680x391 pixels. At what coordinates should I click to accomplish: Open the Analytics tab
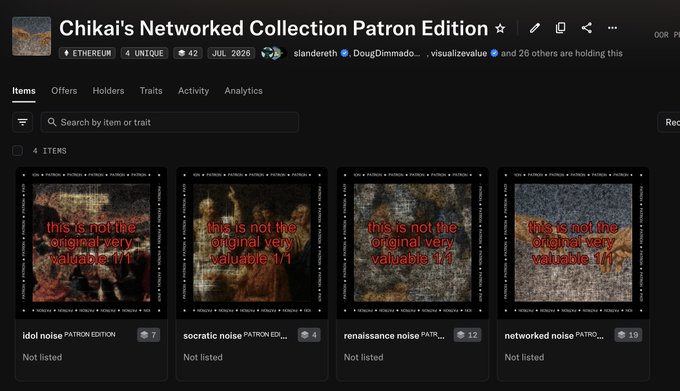(x=243, y=91)
